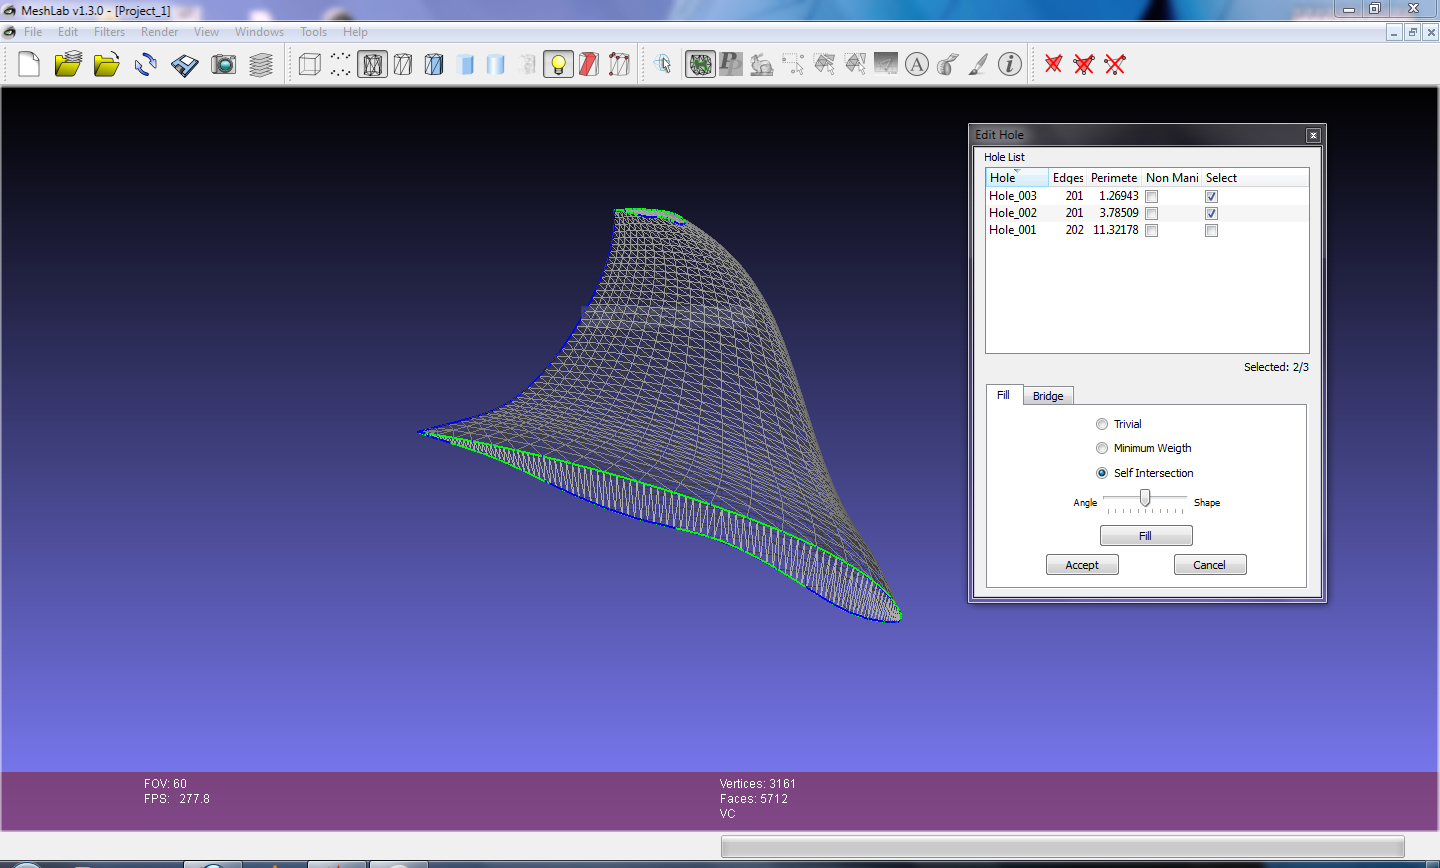Click the delete selected faces icon

(x=1053, y=65)
